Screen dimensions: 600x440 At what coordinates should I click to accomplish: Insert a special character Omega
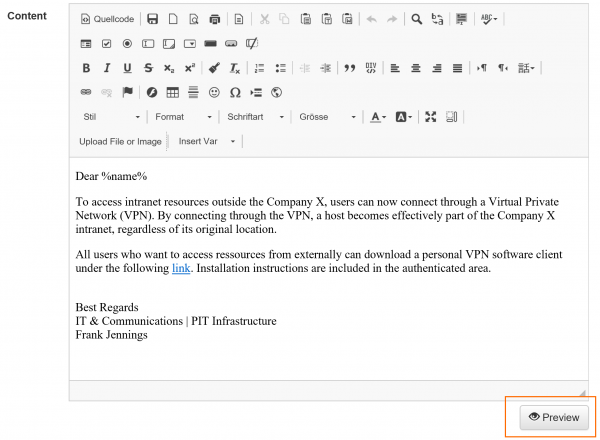pyautogui.click(x=235, y=93)
